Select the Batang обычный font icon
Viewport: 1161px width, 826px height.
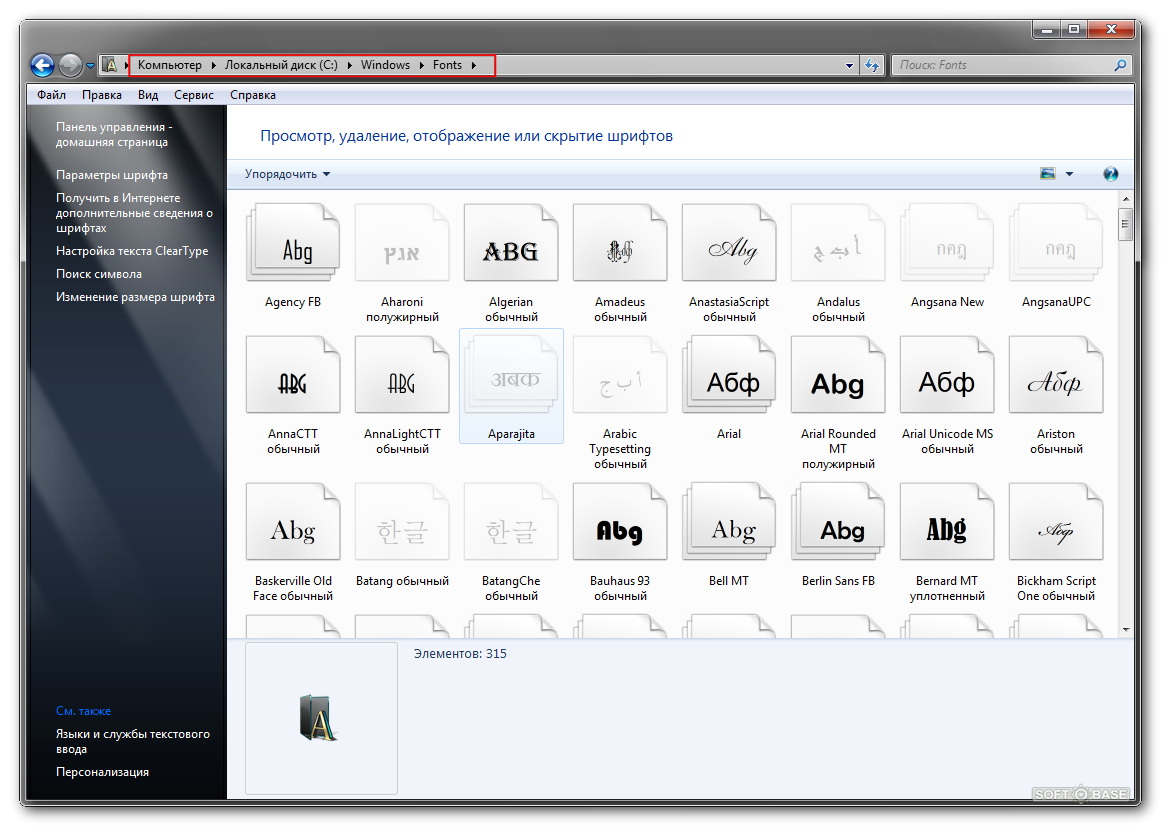[402, 522]
